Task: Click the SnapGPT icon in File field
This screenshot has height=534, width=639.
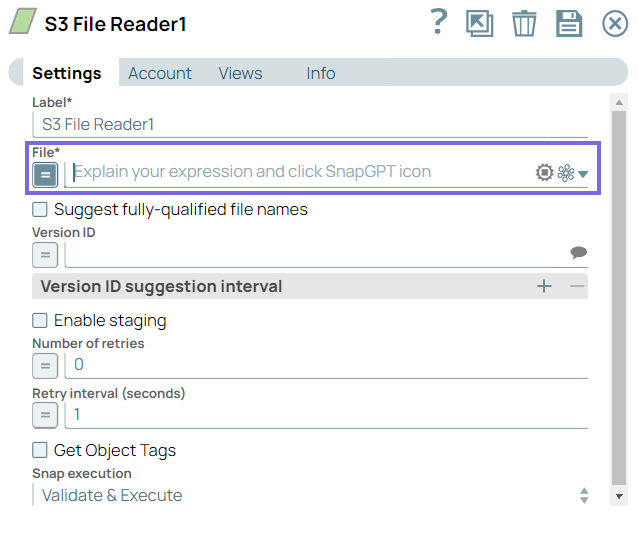Action: point(566,173)
